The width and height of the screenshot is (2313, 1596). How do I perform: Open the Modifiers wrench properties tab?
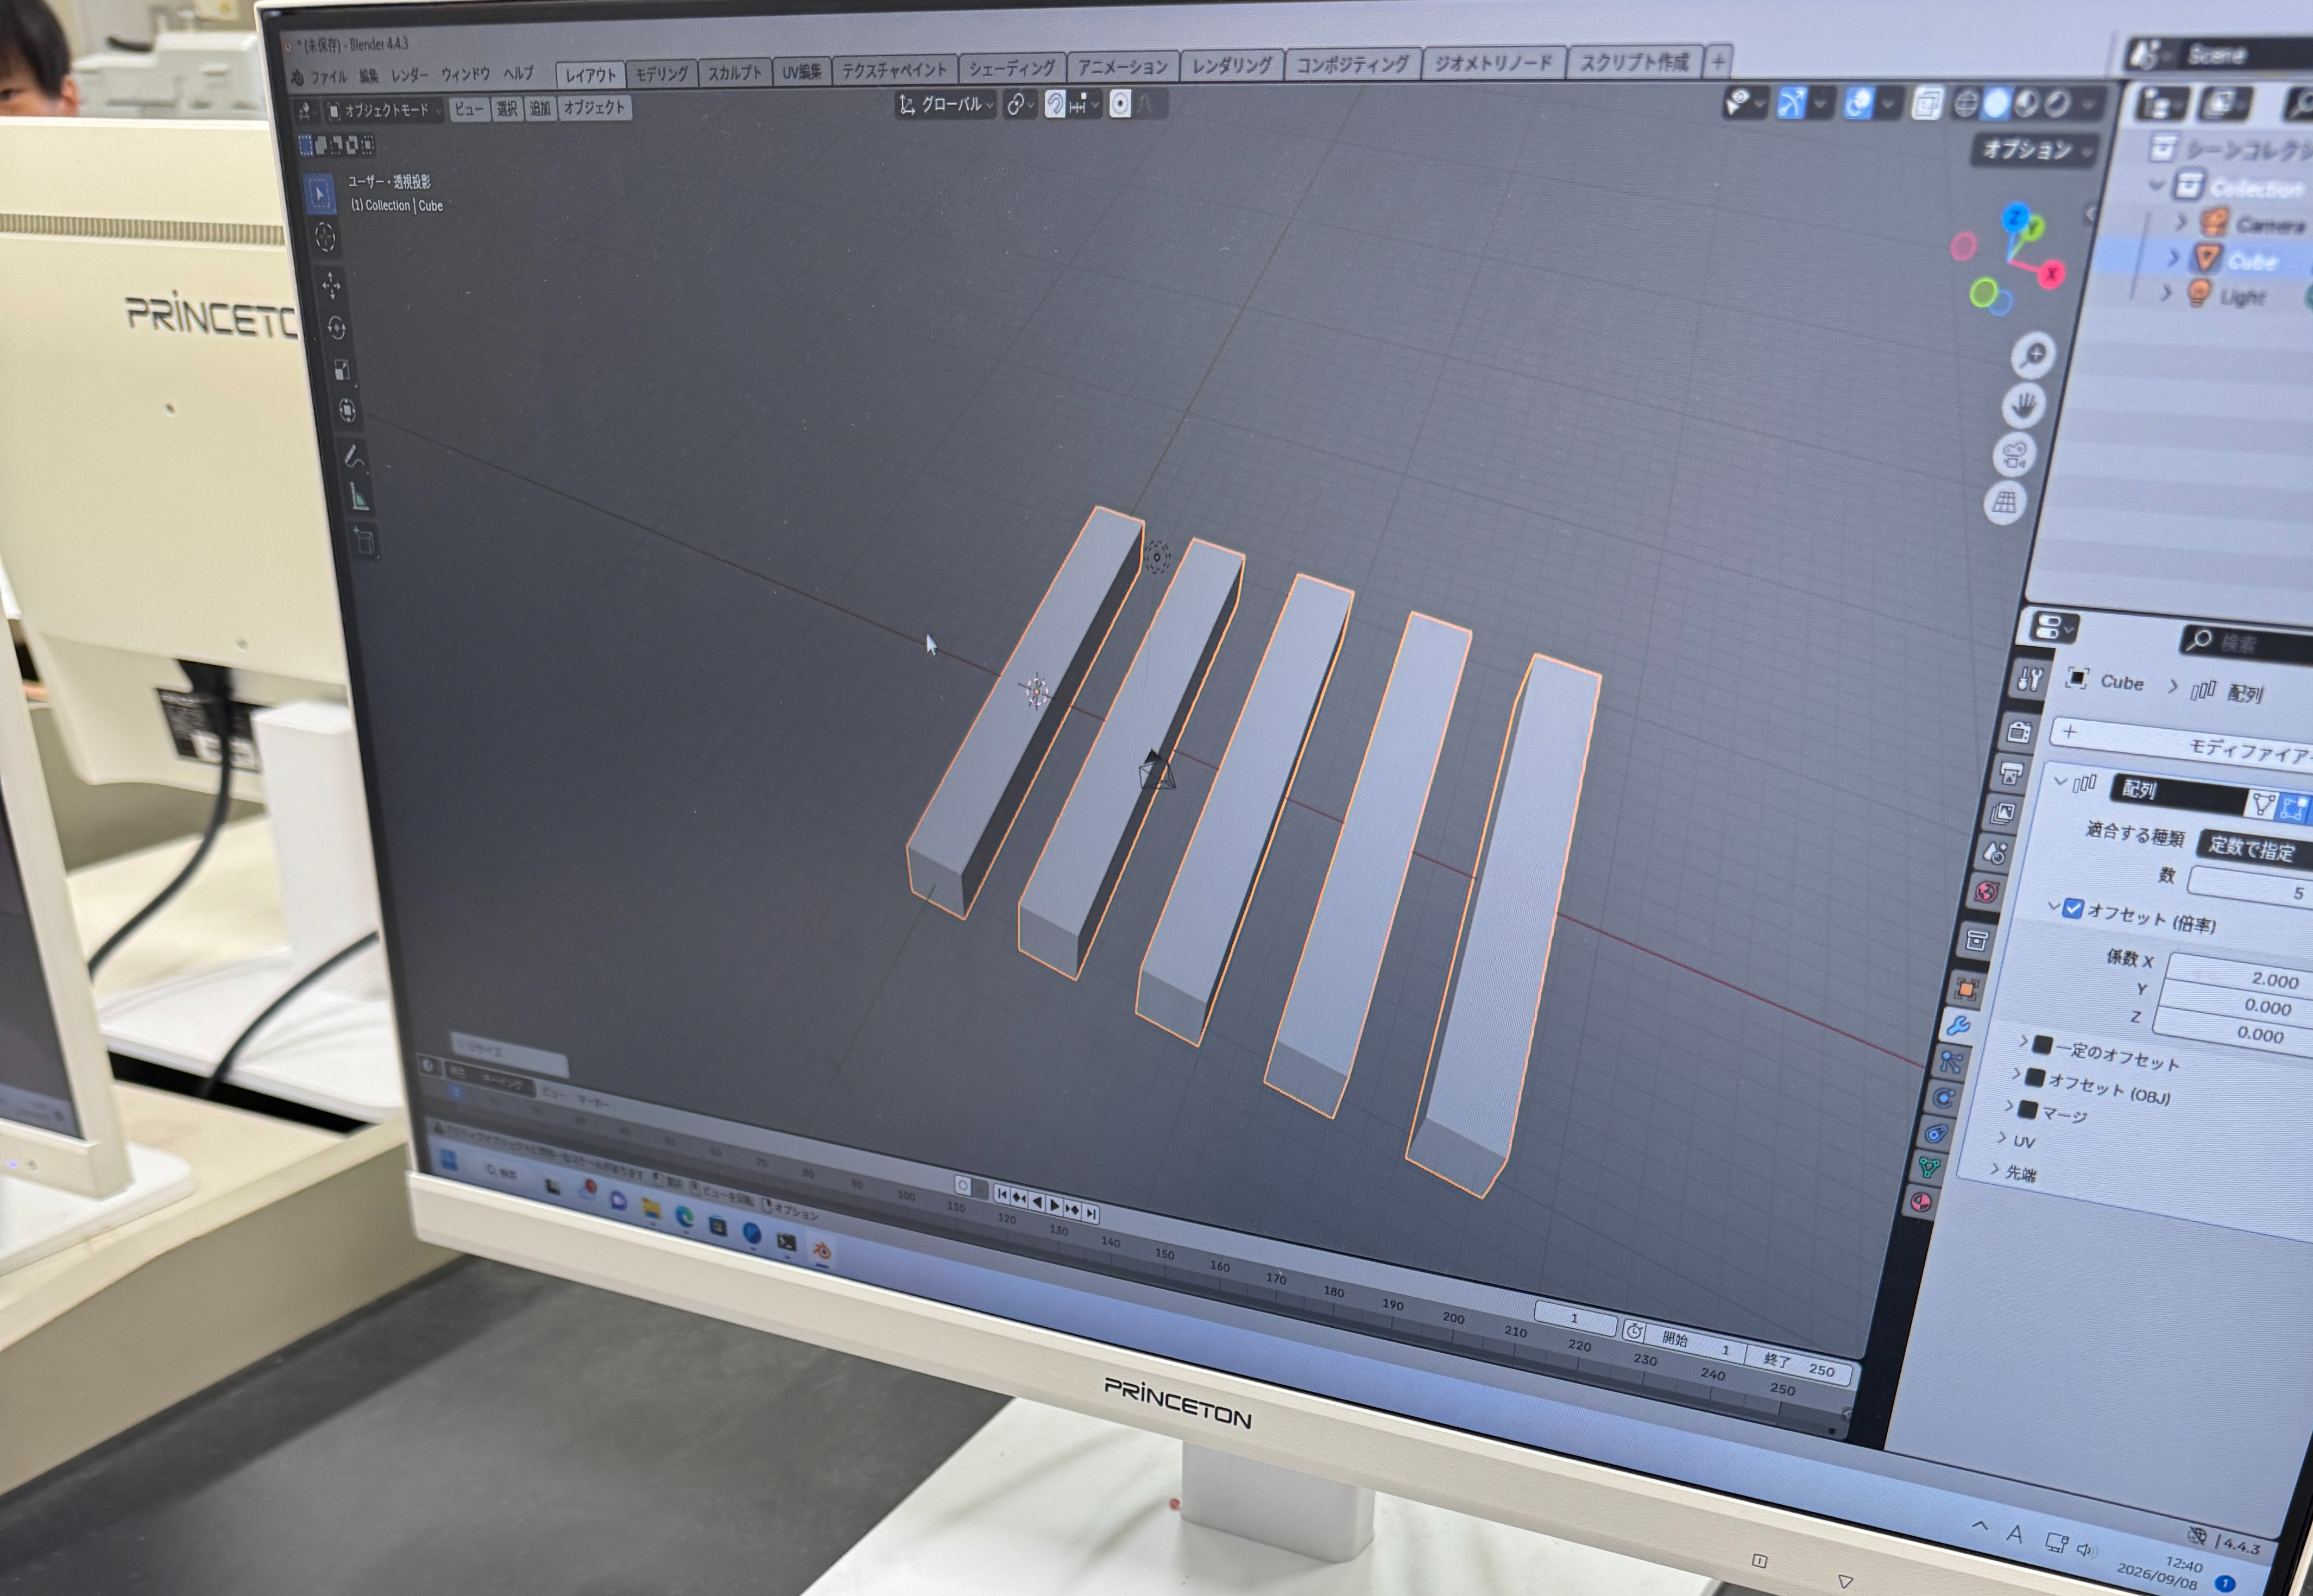[x=1957, y=1025]
